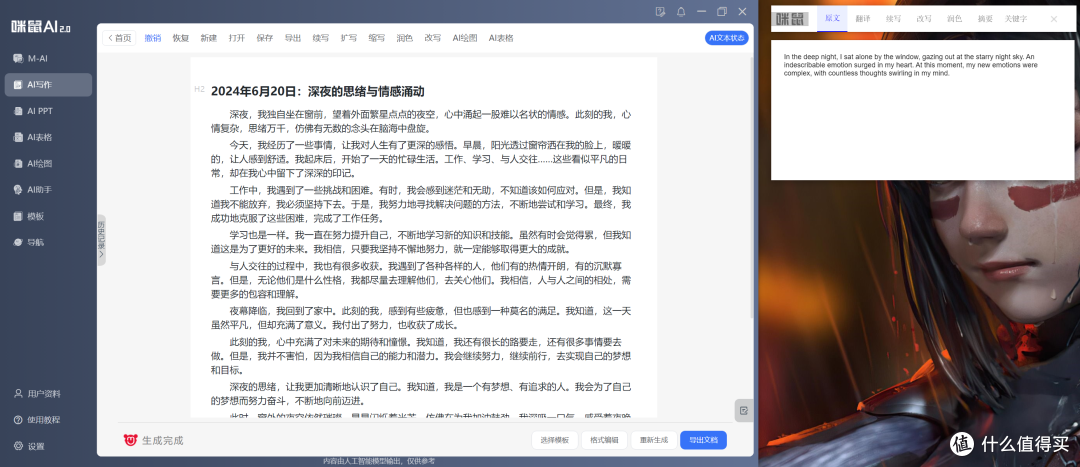Click the feedback note icon in title bar
Image resolution: width=1080 pixels, height=467 pixels.
coord(661,12)
